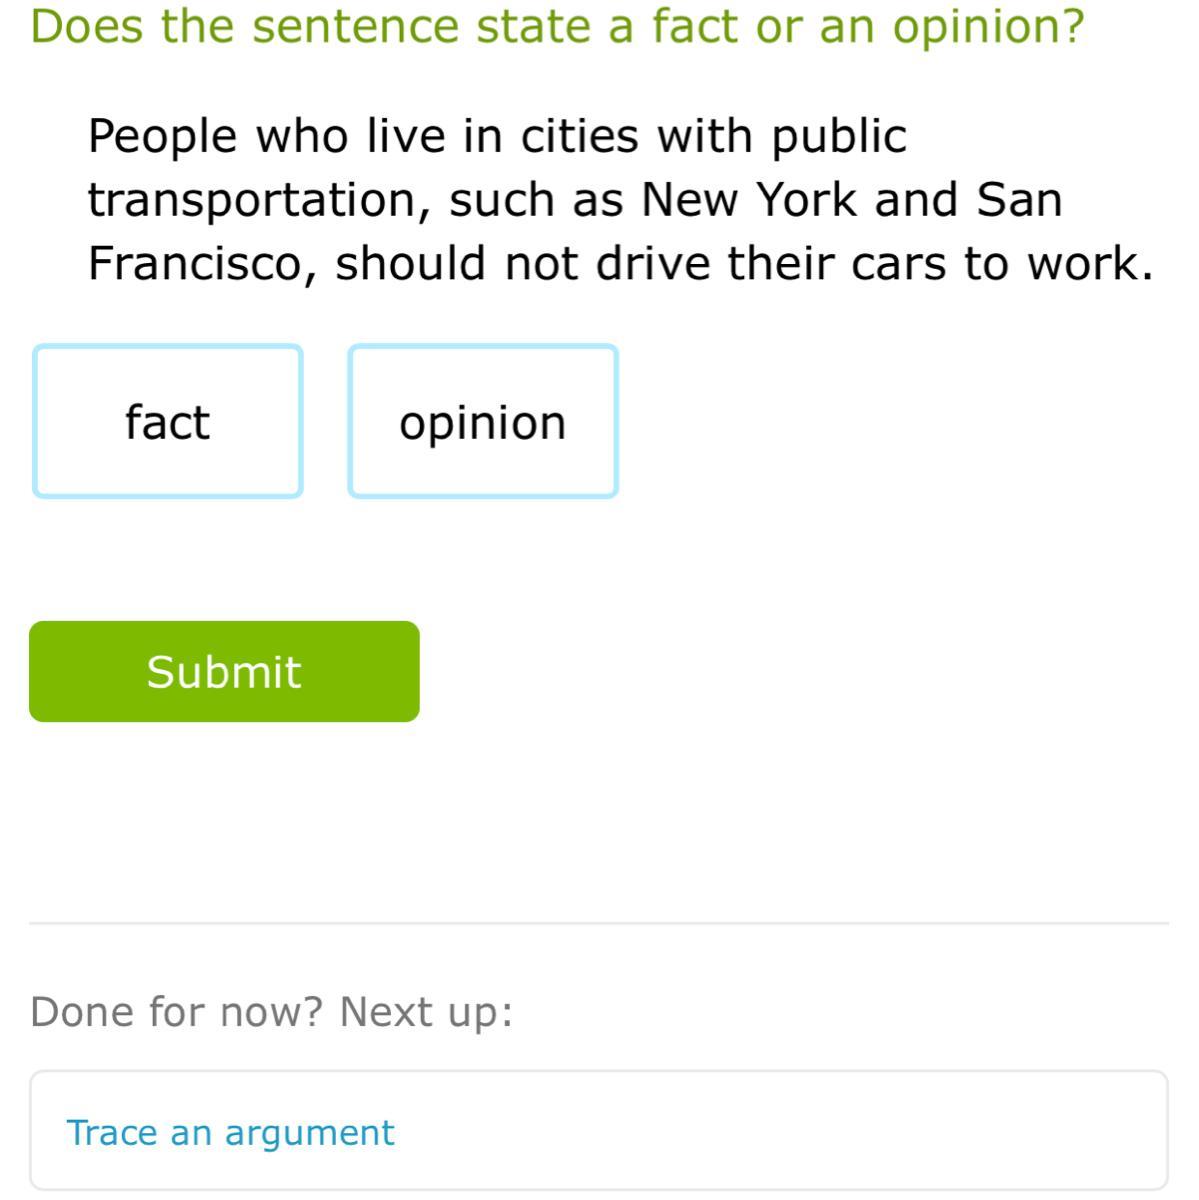Select the 'fact' answer choice

click(x=168, y=421)
